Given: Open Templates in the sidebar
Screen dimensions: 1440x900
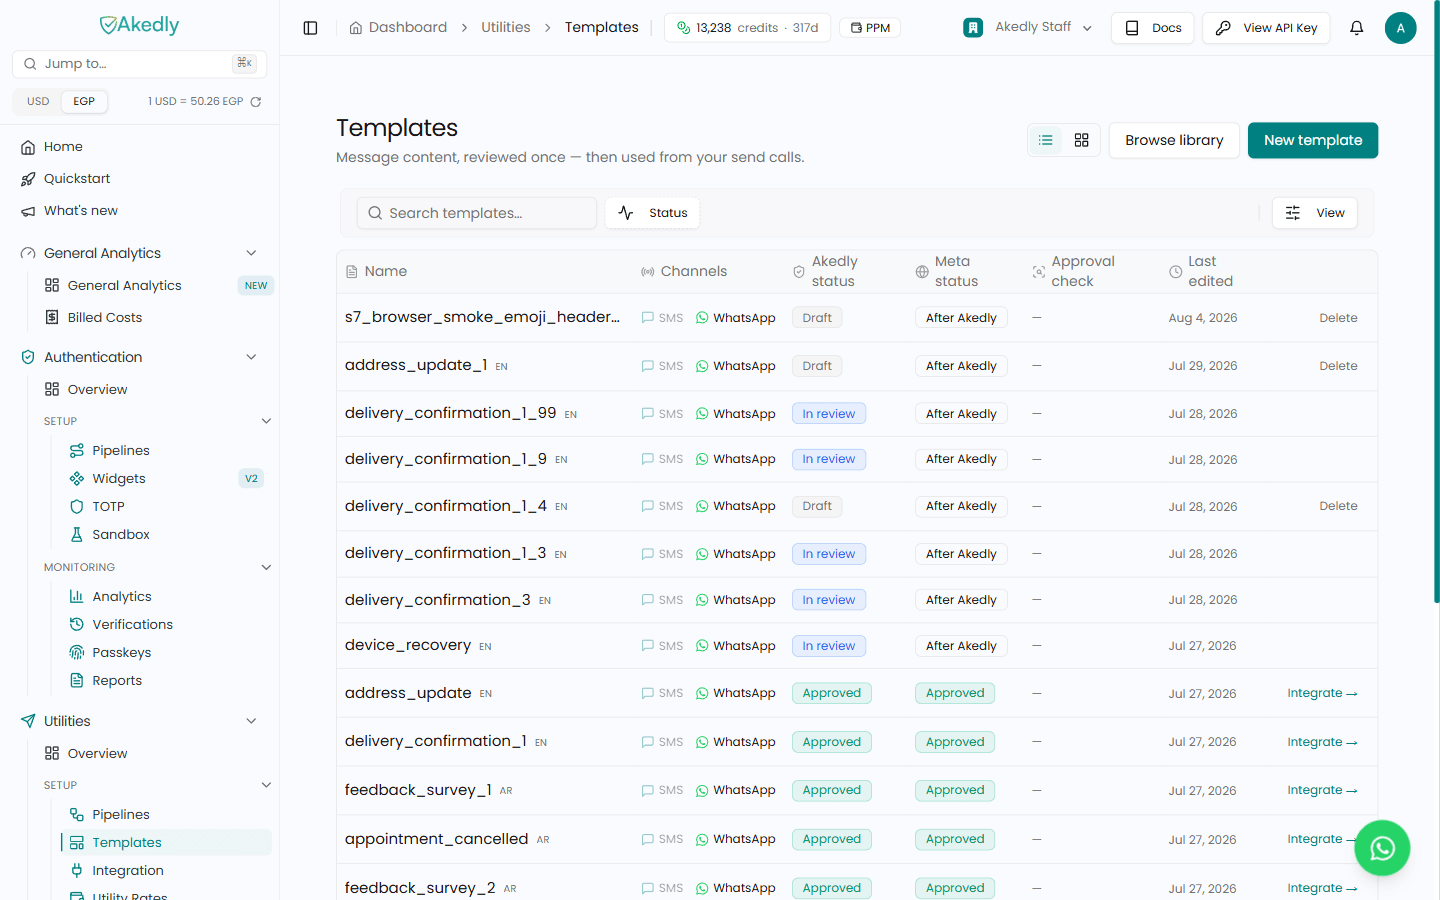Looking at the screenshot, I should pyautogui.click(x=167, y=843).
